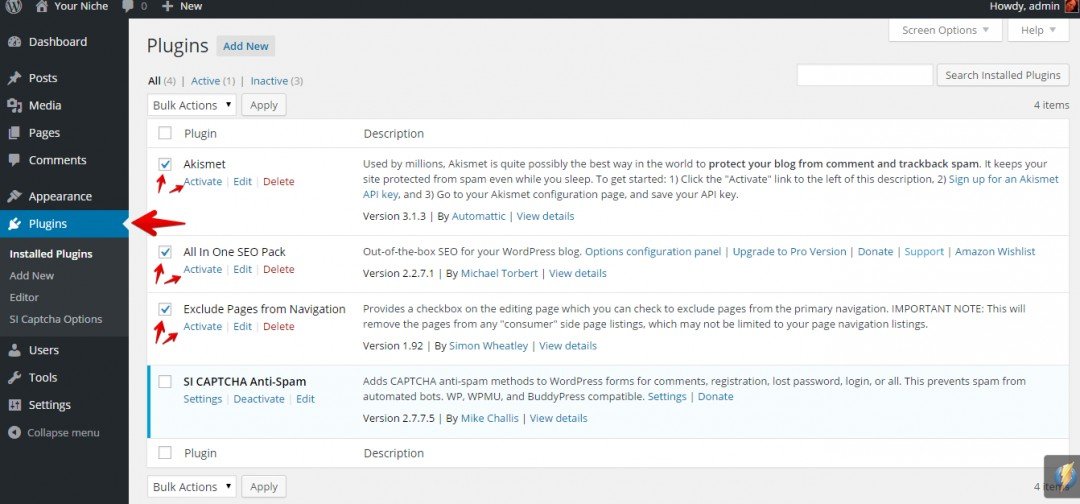Activate the Akismet plugin
1080x504 pixels.
202,182
